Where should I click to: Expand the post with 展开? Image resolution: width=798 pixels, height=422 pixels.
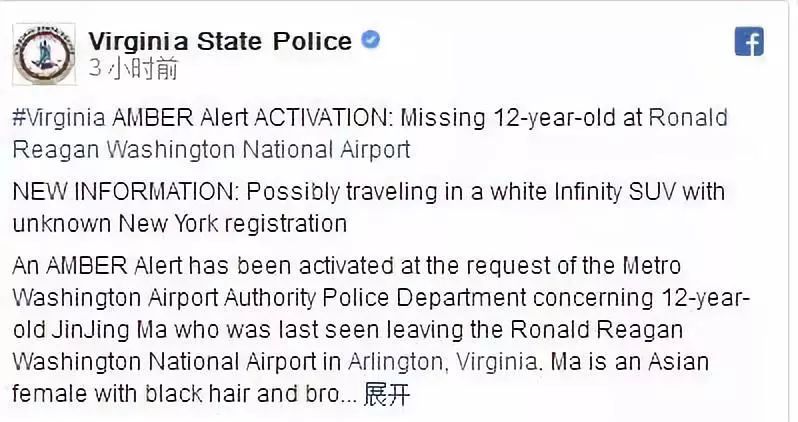pos(386,395)
